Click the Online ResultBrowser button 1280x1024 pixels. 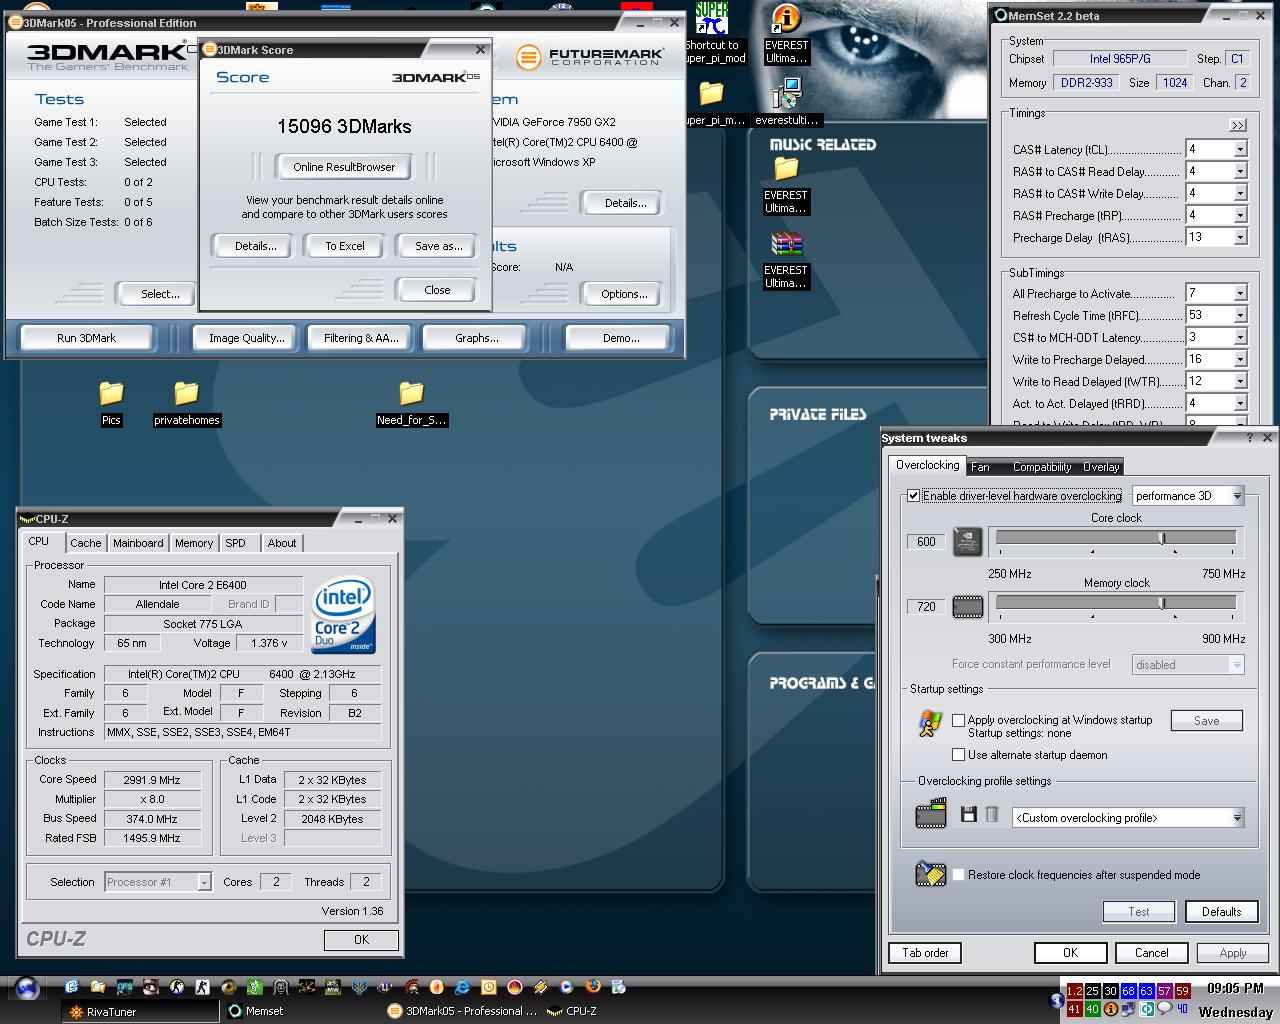tap(344, 167)
